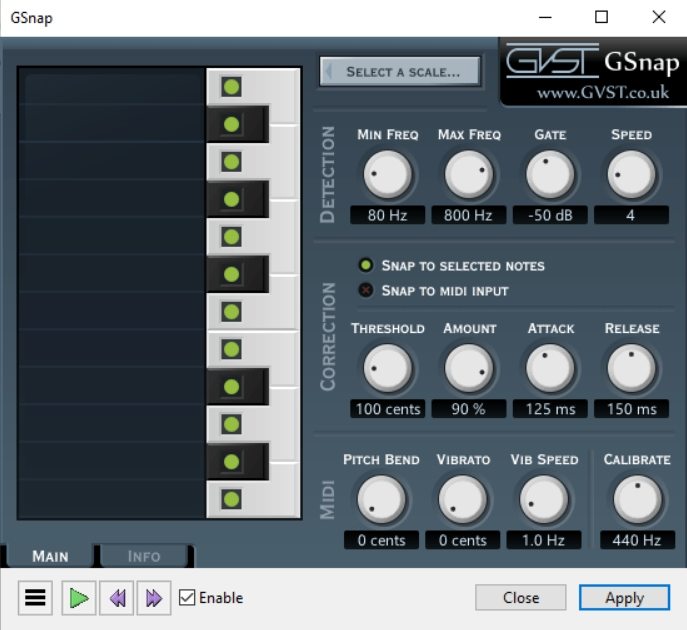Screen dimensions: 687x630
Task: Click the -50 dB gate value
Action: (x=550, y=215)
